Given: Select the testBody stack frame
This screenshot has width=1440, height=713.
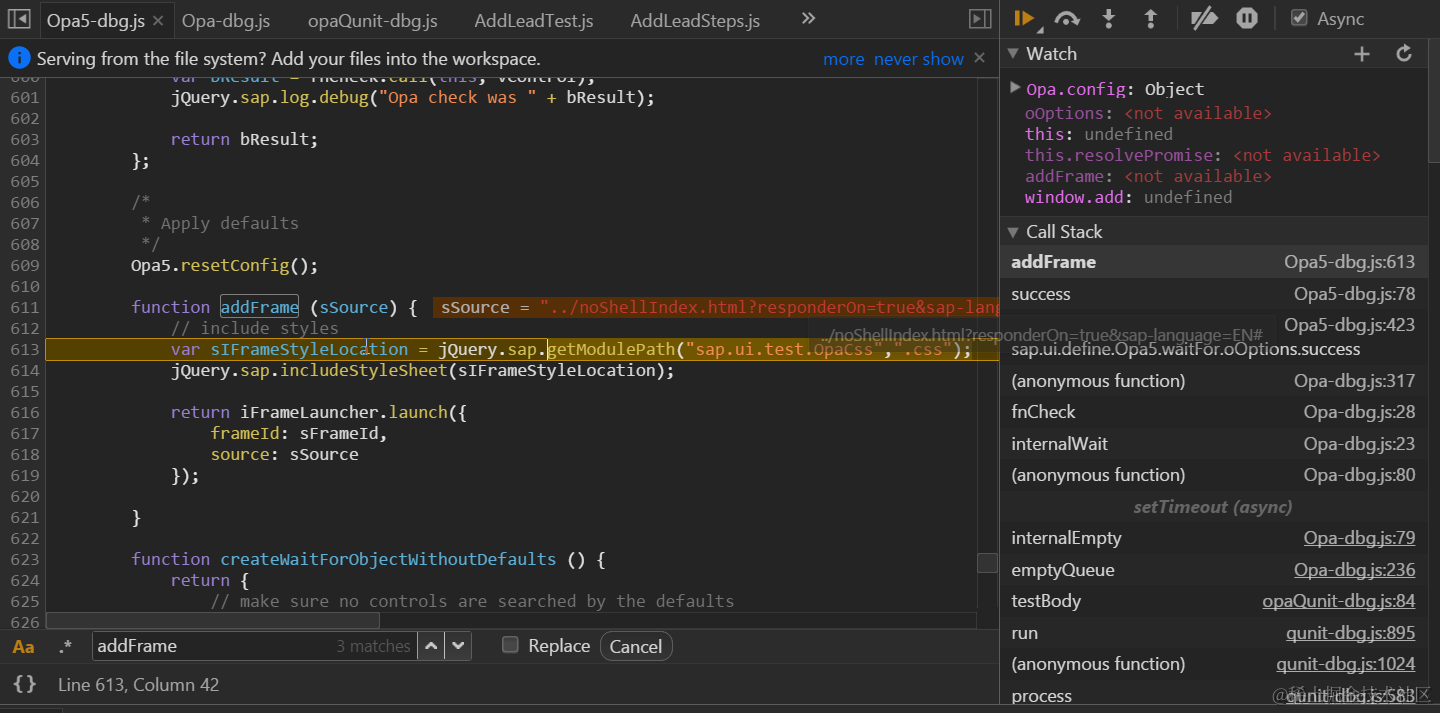Looking at the screenshot, I should point(1213,601).
